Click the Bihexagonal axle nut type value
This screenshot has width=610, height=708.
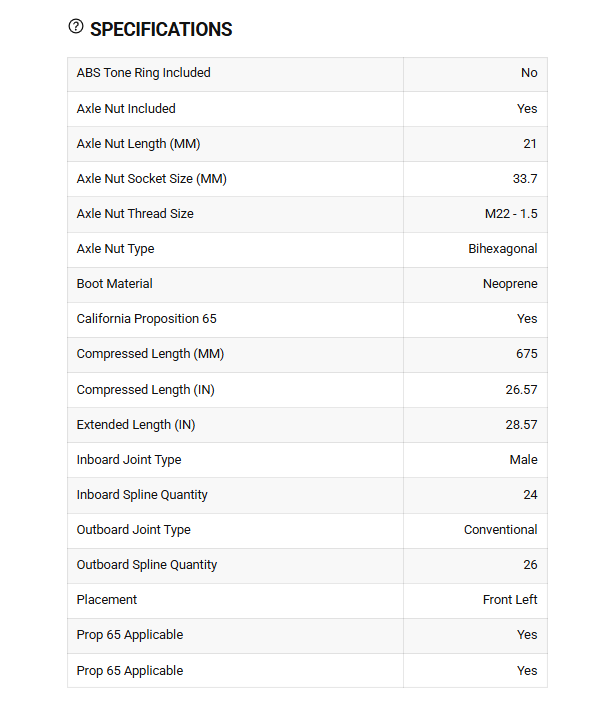point(503,249)
